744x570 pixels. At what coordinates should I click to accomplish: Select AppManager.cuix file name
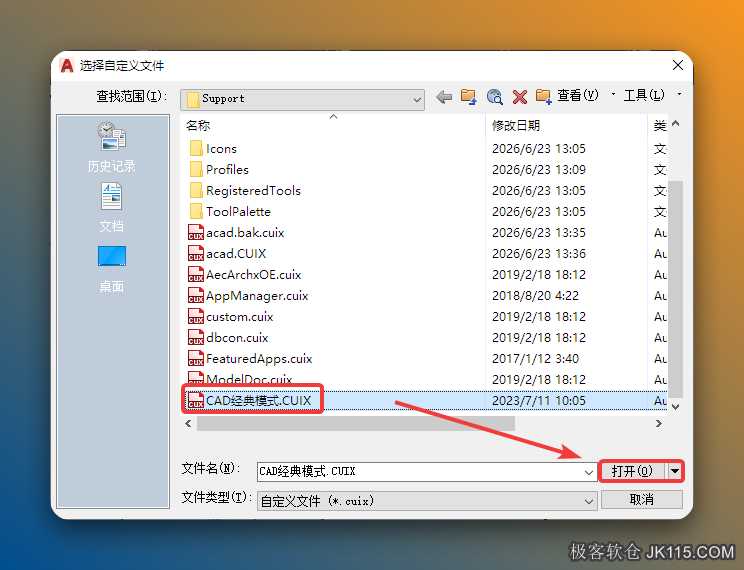pos(257,295)
